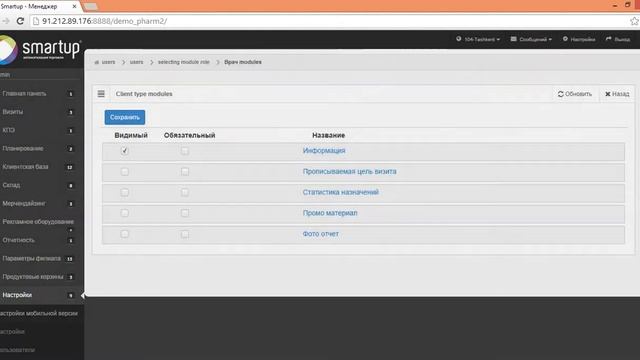640x360 pixels.
Task: Click the Выход logout item
Action: pyautogui.click(x=618, y=39)
